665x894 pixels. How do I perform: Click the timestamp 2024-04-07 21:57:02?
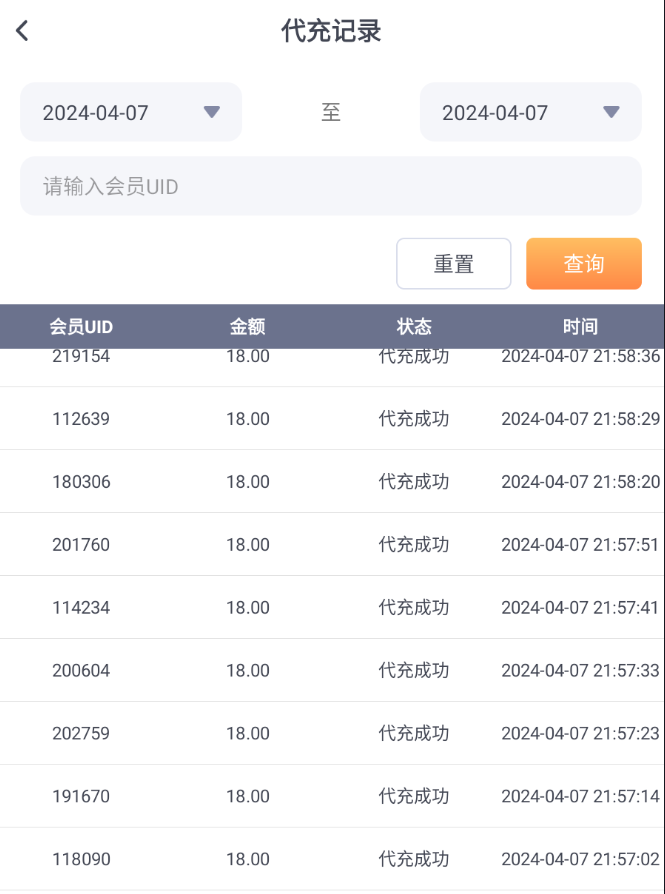pyautogui.click(x=580, y=860)
